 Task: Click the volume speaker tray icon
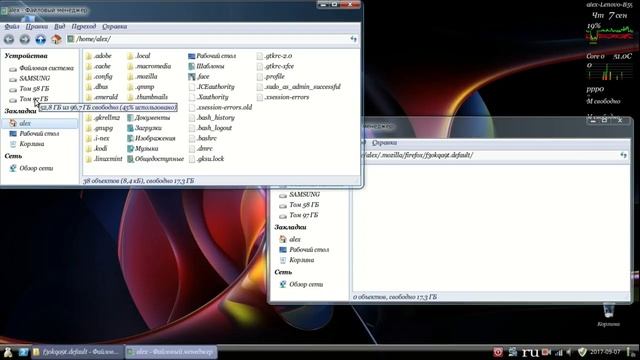569,352
